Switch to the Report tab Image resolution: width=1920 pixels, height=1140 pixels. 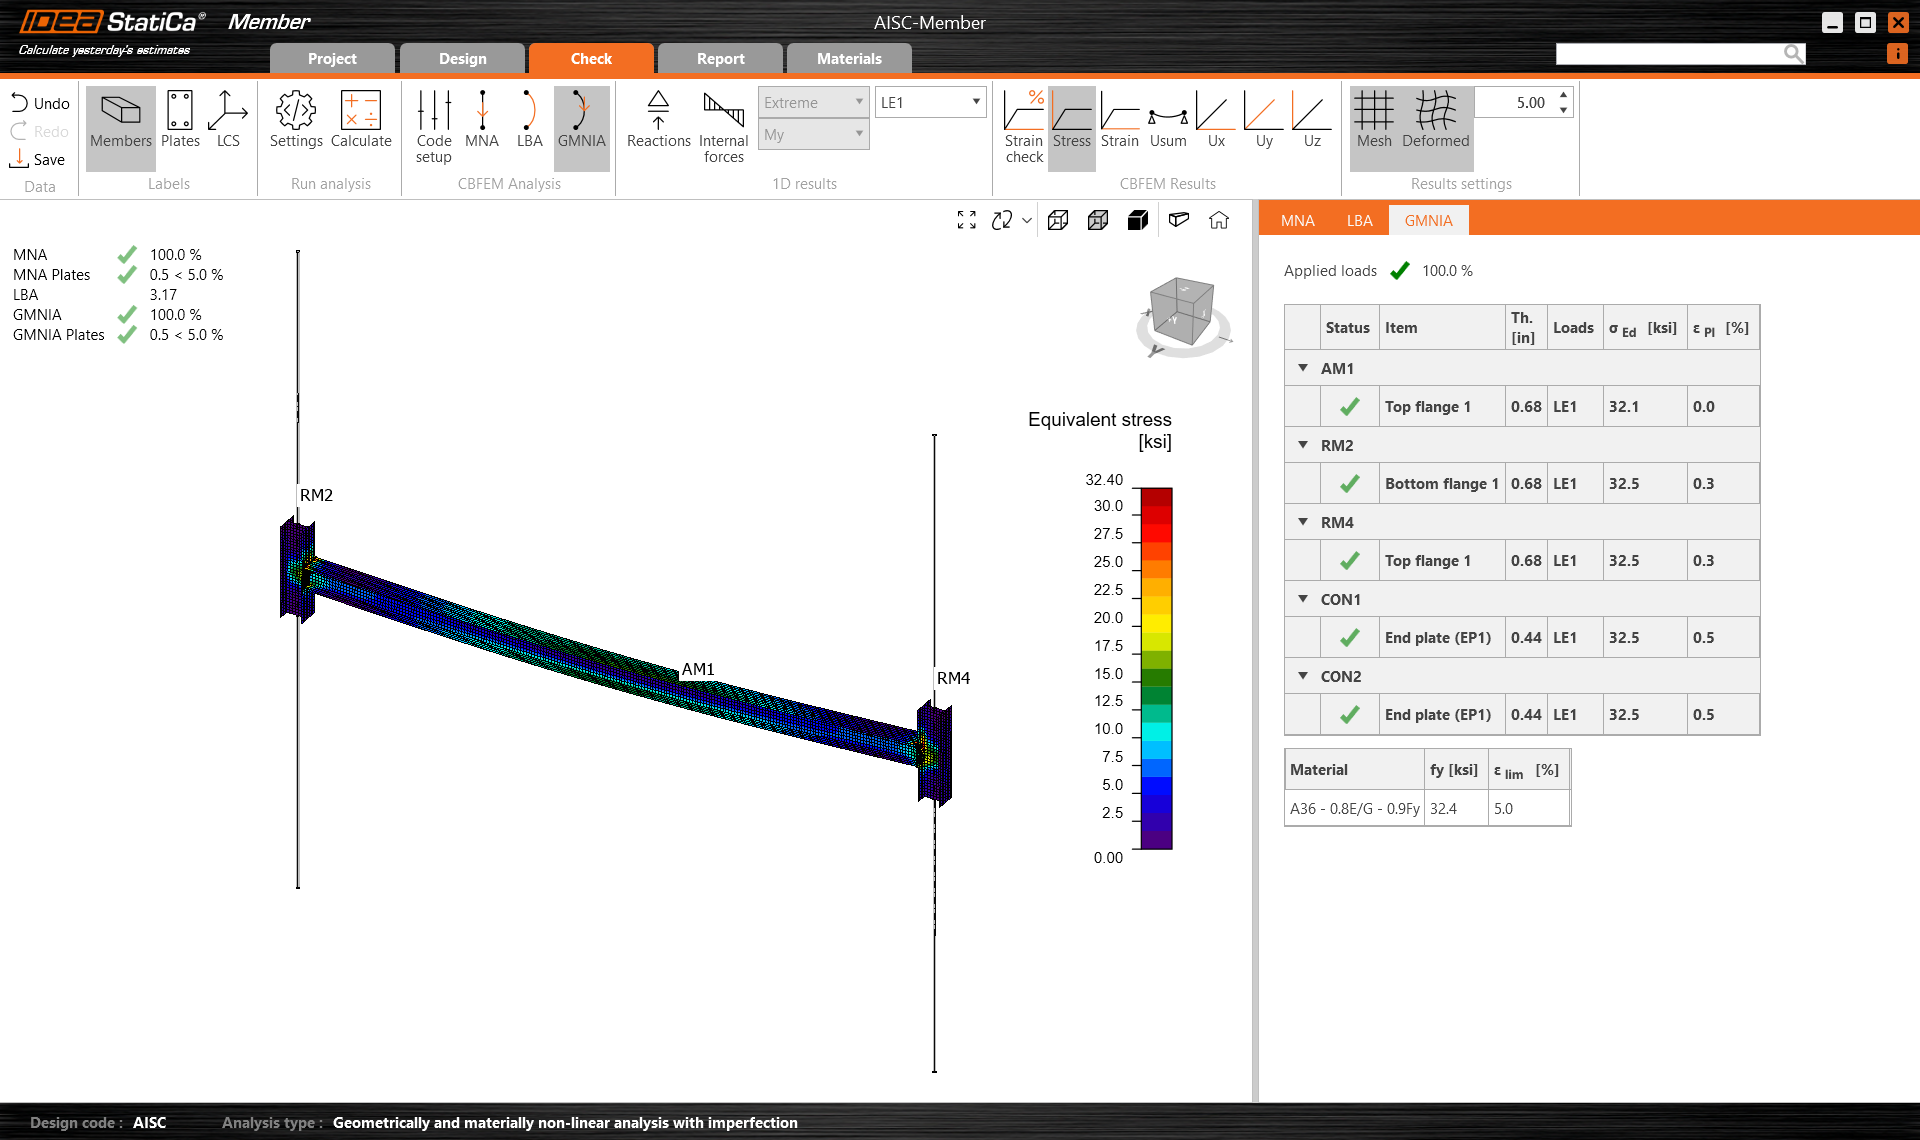[720, 59]
